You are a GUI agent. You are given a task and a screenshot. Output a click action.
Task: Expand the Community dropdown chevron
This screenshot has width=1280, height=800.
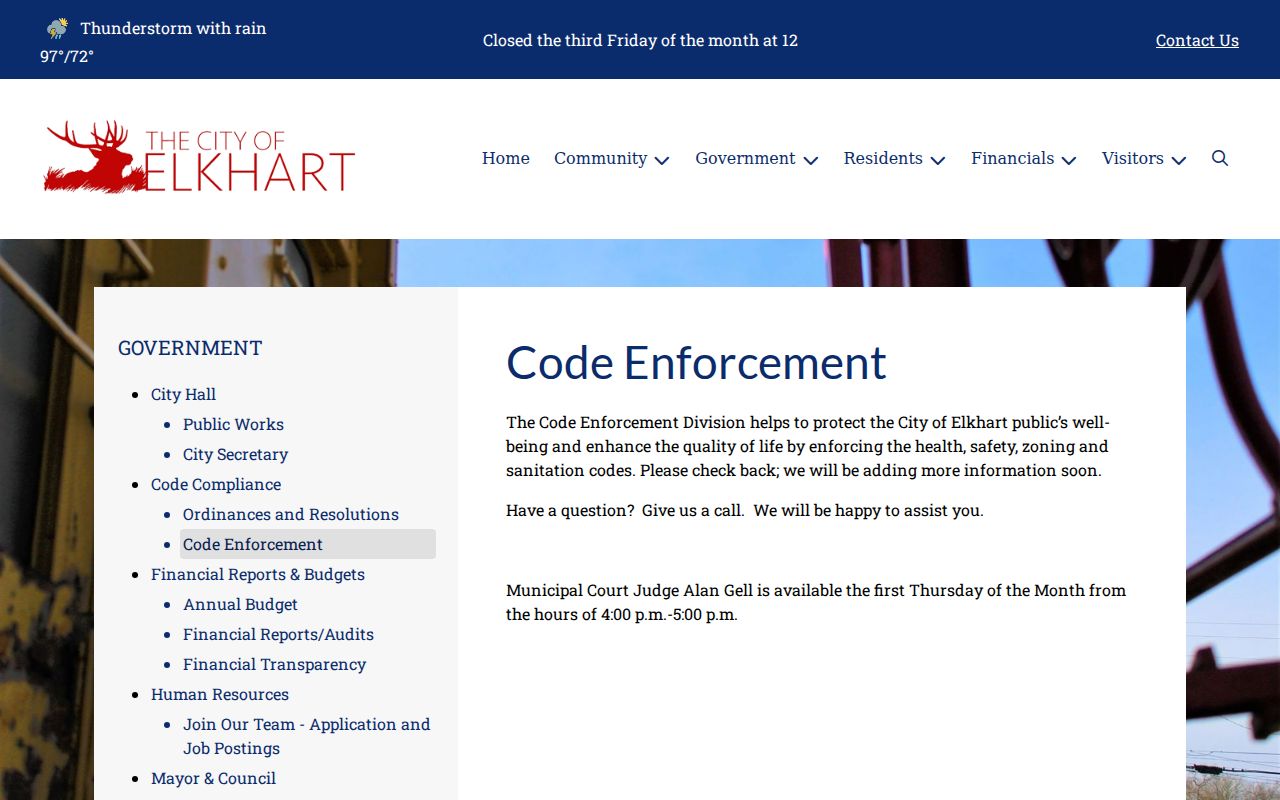(662, 160)
